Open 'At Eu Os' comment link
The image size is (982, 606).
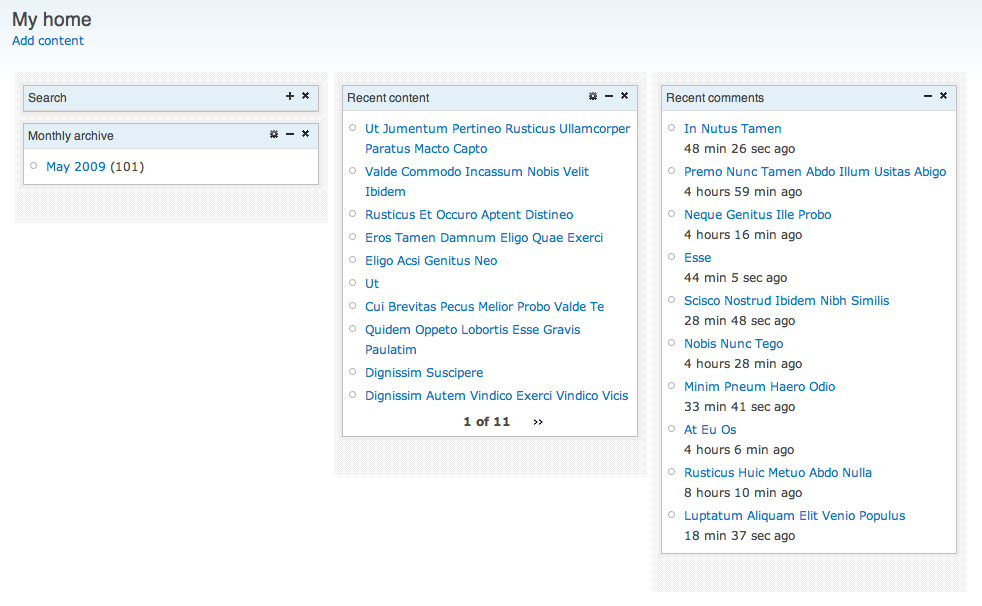point(710,430)
